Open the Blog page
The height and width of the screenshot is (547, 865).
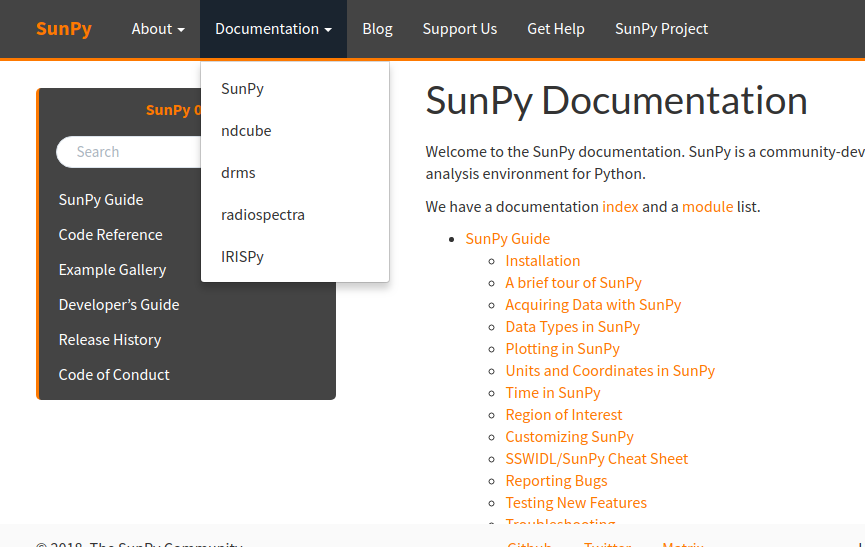[377, 29]
